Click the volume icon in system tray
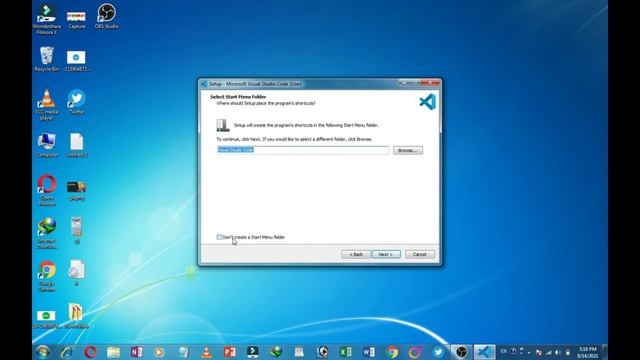Viewport: 640px width, 360px height. pyautogui.click(x=558, y=352)
